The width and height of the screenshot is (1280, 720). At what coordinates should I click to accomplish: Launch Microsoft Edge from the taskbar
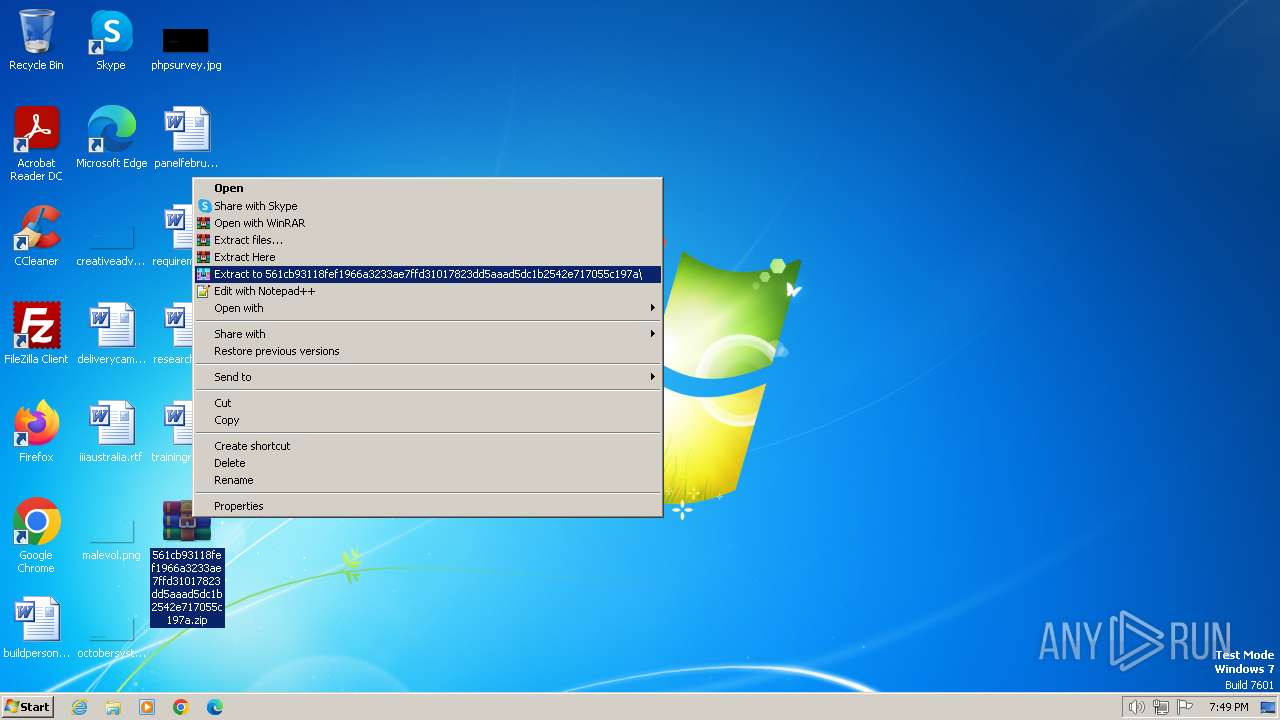tap(215, 707)
